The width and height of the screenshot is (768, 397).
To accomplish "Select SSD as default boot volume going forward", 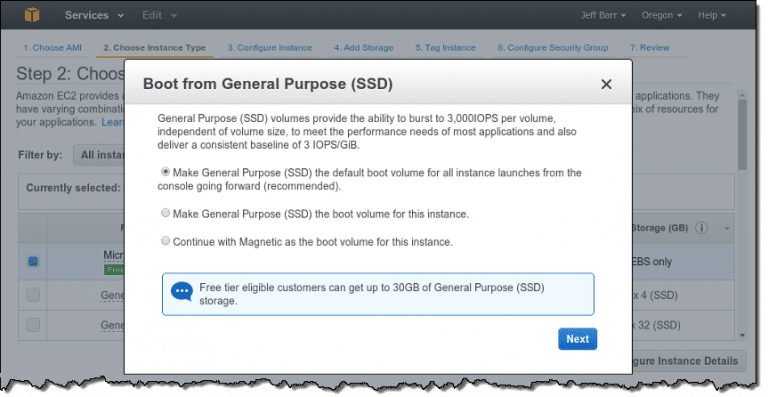I will click(166, 172).
